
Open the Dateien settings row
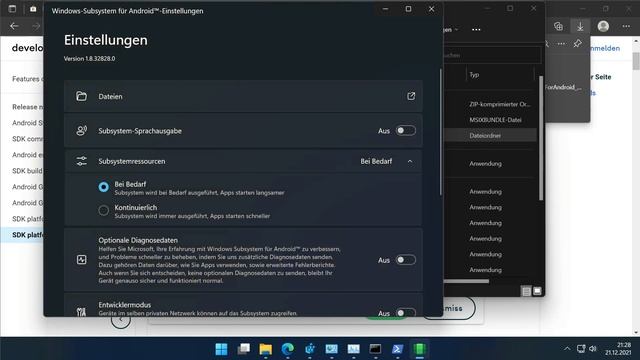(x=243, y=96)
